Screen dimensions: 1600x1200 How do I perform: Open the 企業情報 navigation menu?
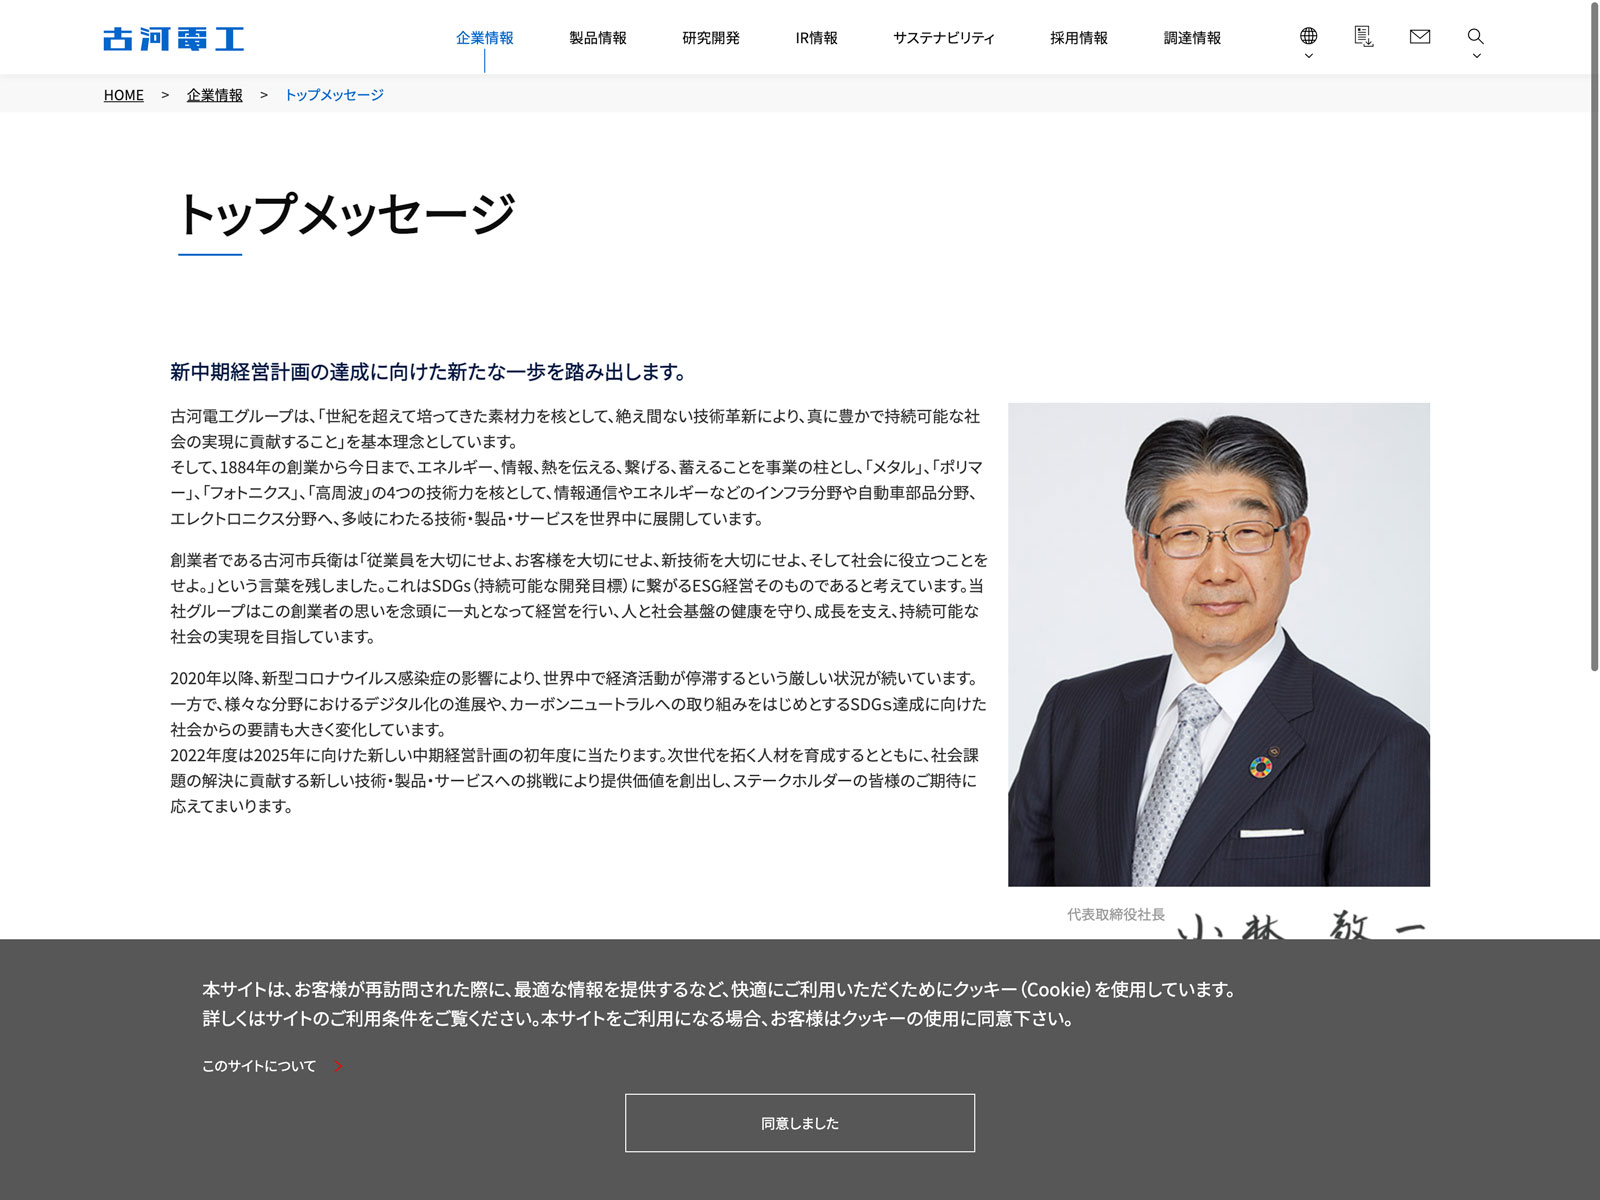(x=484, y=38)
